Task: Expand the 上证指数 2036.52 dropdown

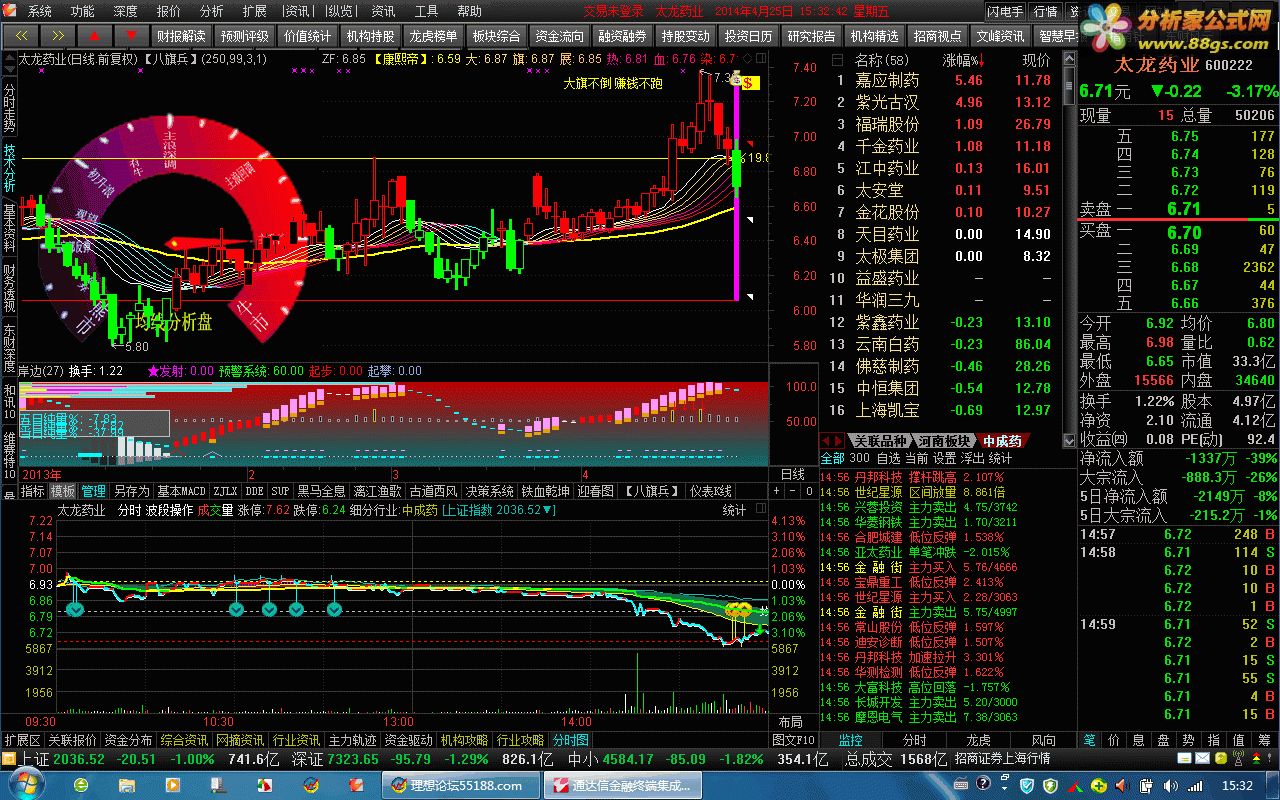Action: click(498, 510)
